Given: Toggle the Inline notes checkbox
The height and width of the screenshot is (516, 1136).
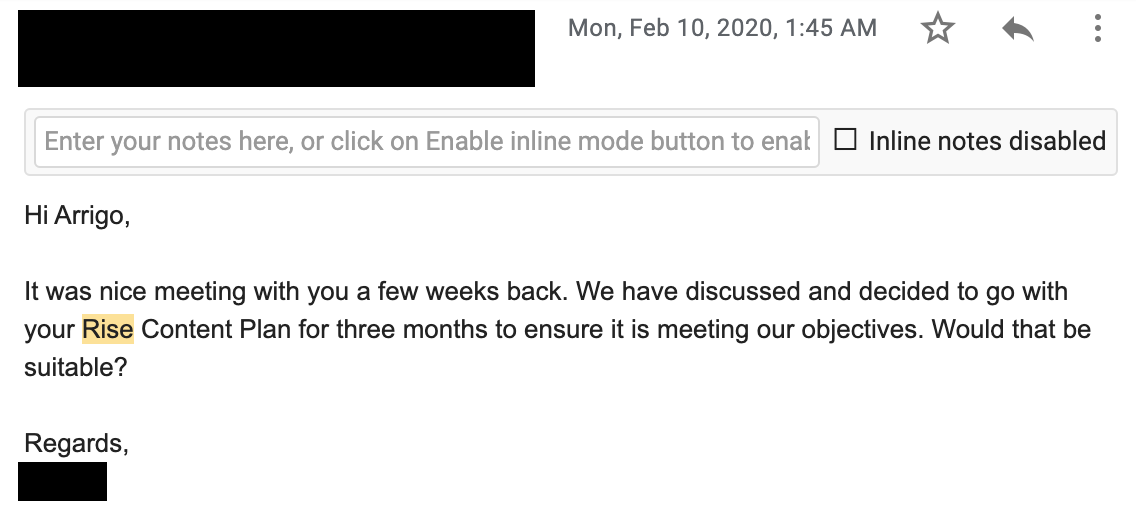Looking at the screenshot, I should point(845,139).
